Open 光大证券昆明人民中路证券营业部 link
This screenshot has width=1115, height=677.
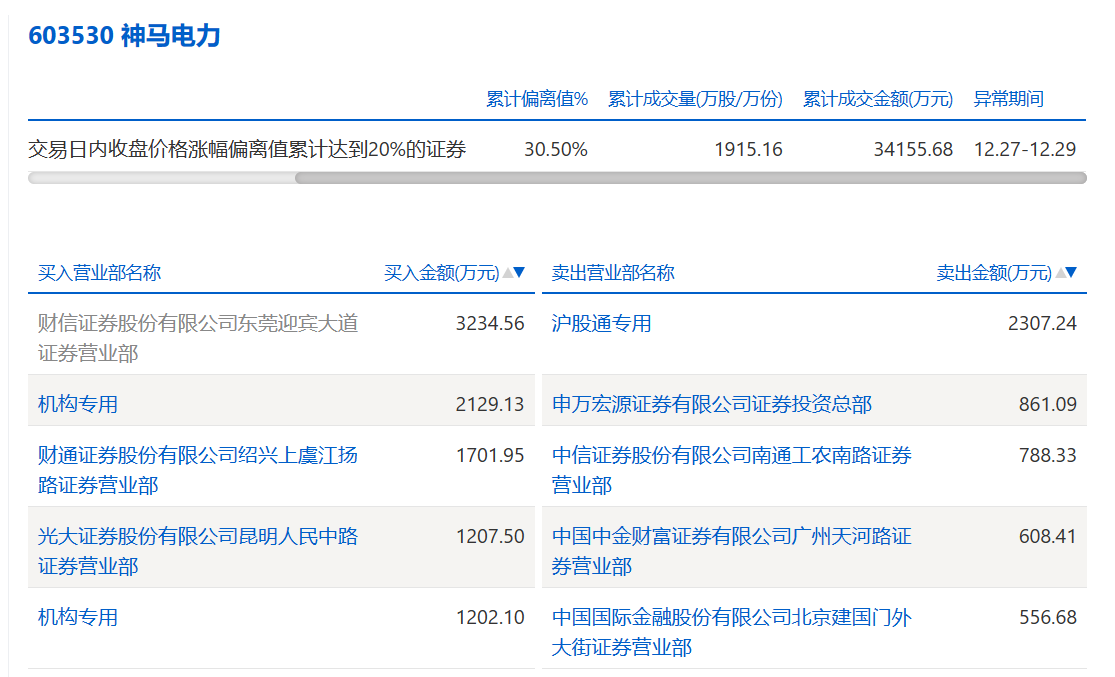pyautogui.click(x=198, y=551)
